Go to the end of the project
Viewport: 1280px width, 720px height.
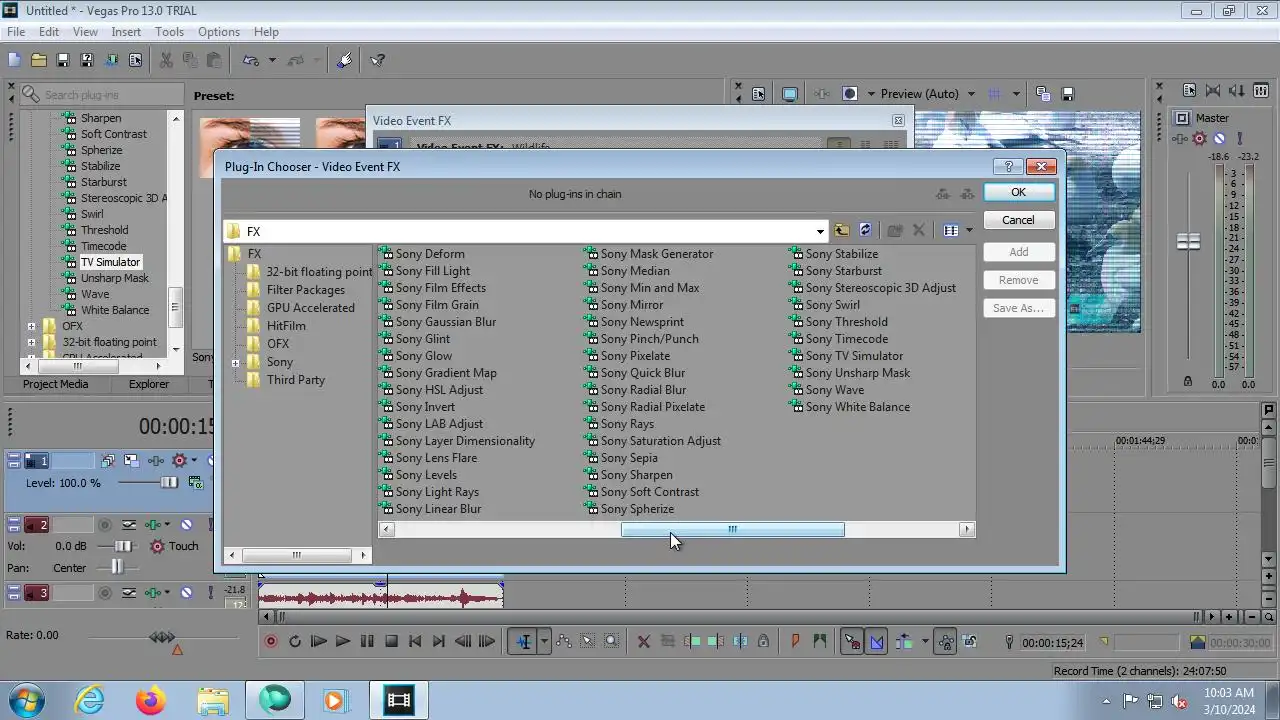pyautogui.click(x=439, y=641)
